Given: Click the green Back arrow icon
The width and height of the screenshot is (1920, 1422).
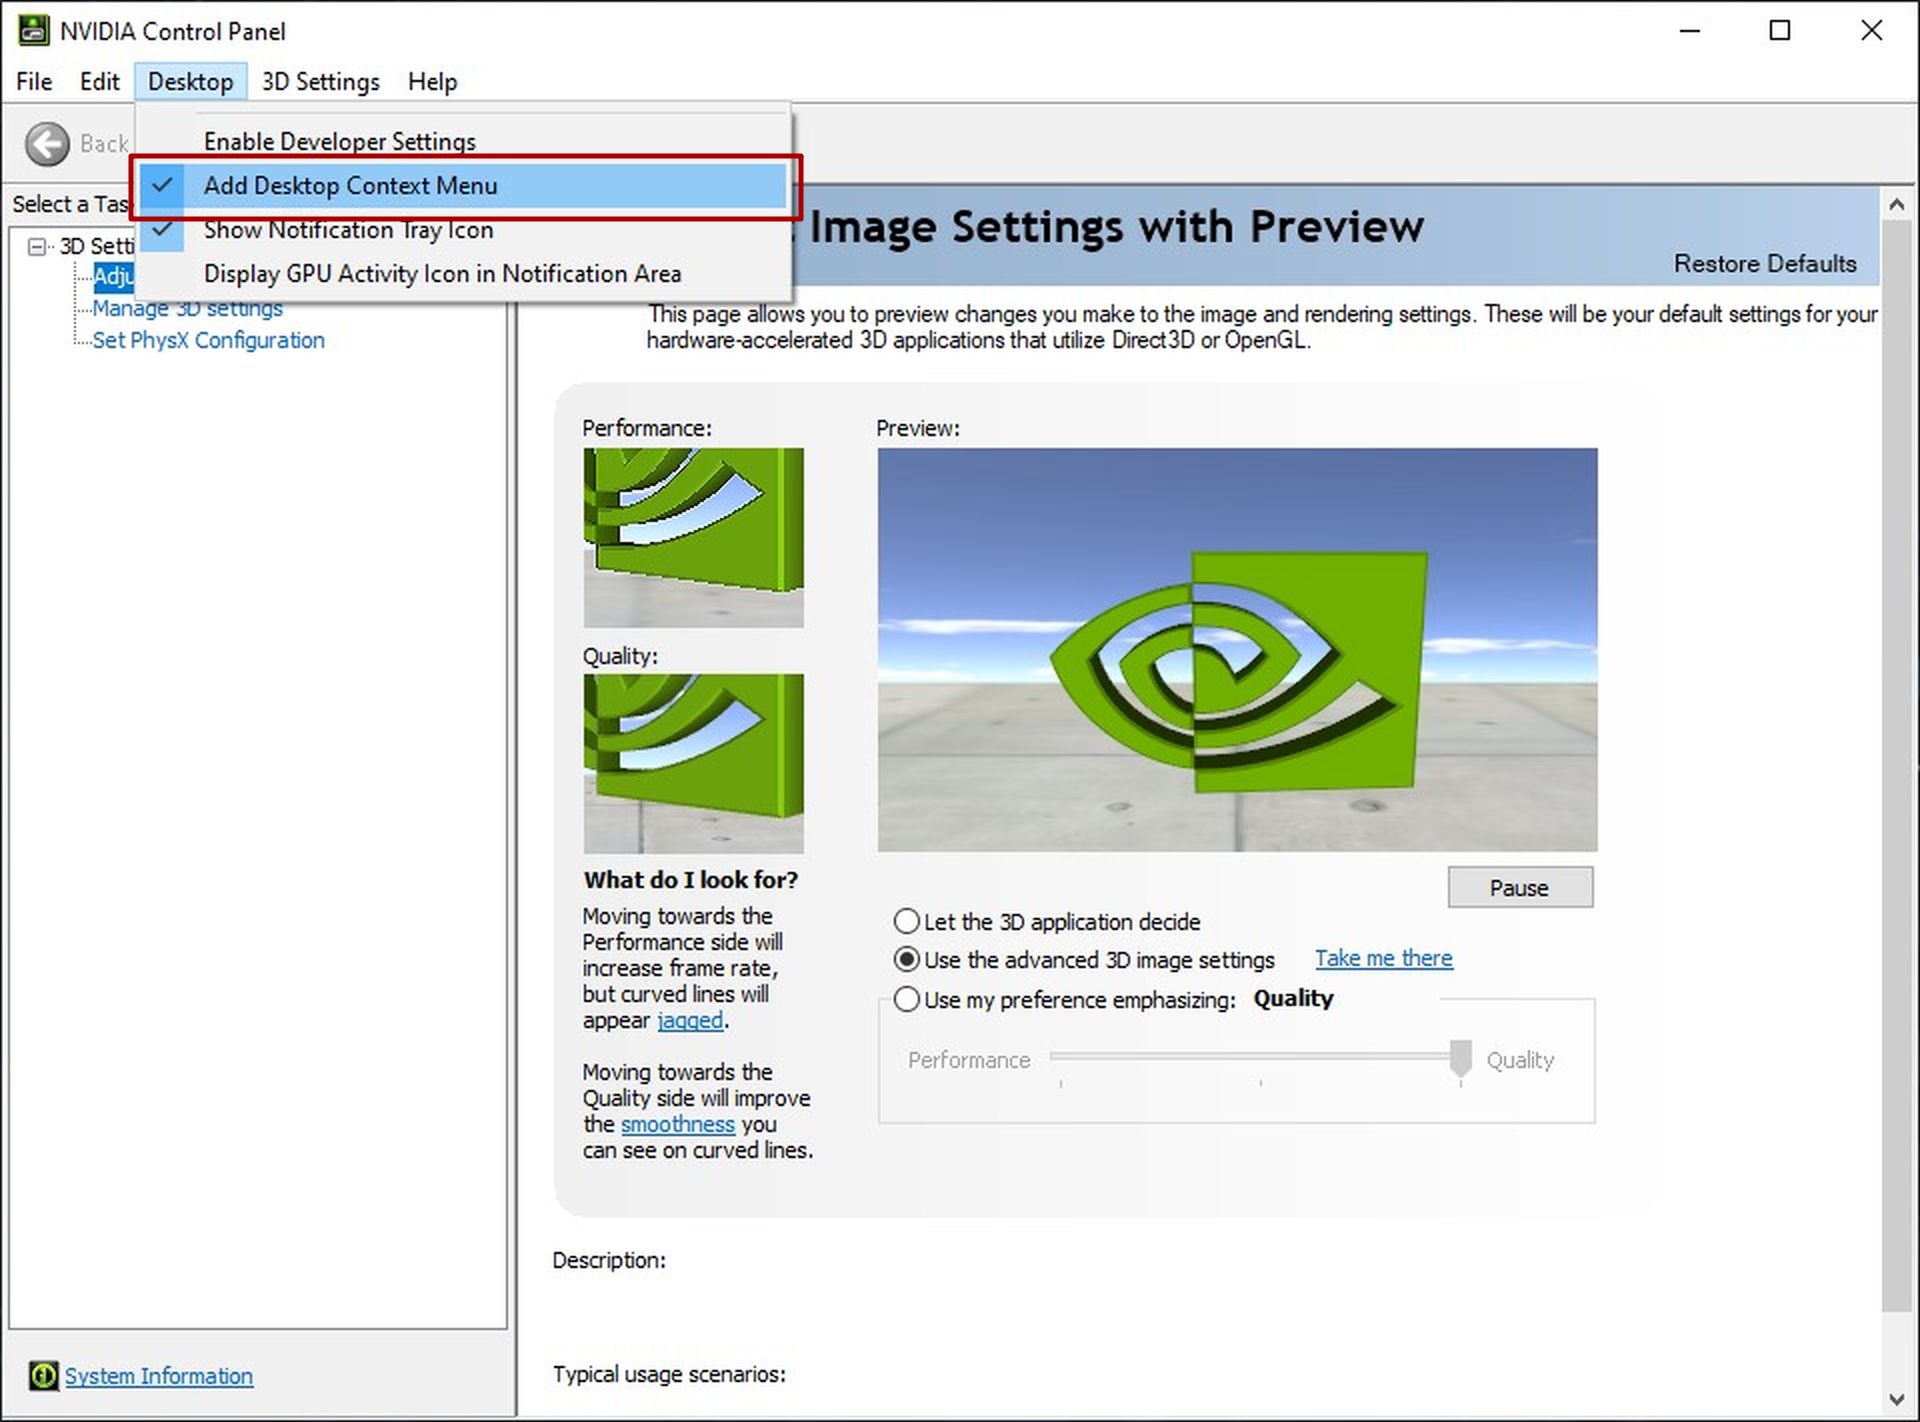Looking at the screenshot, I should 47,144.
